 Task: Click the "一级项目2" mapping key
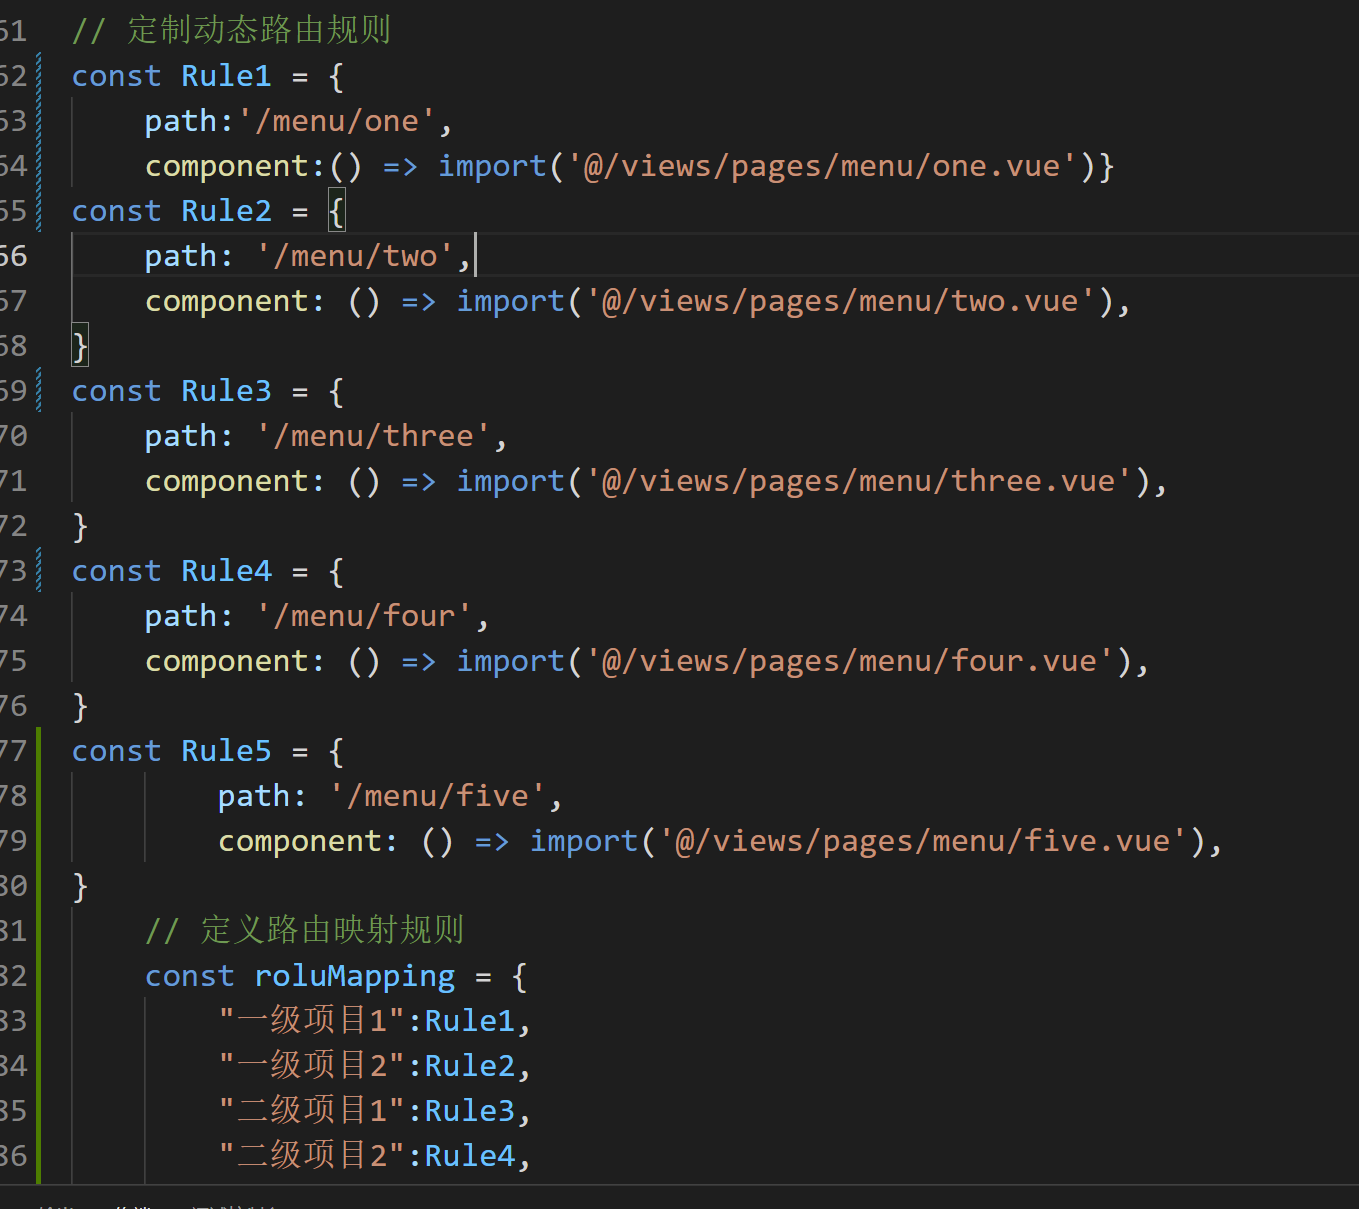pyautogui.click(x=312, y=1066)
